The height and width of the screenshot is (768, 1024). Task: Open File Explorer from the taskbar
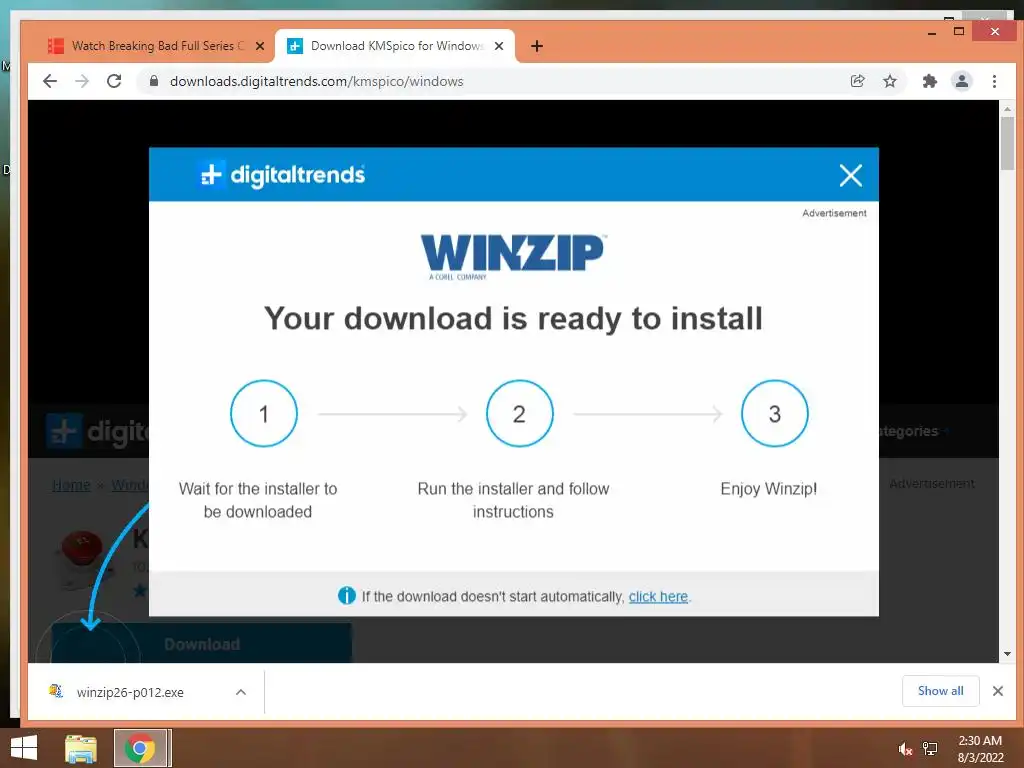coord(81,748)
